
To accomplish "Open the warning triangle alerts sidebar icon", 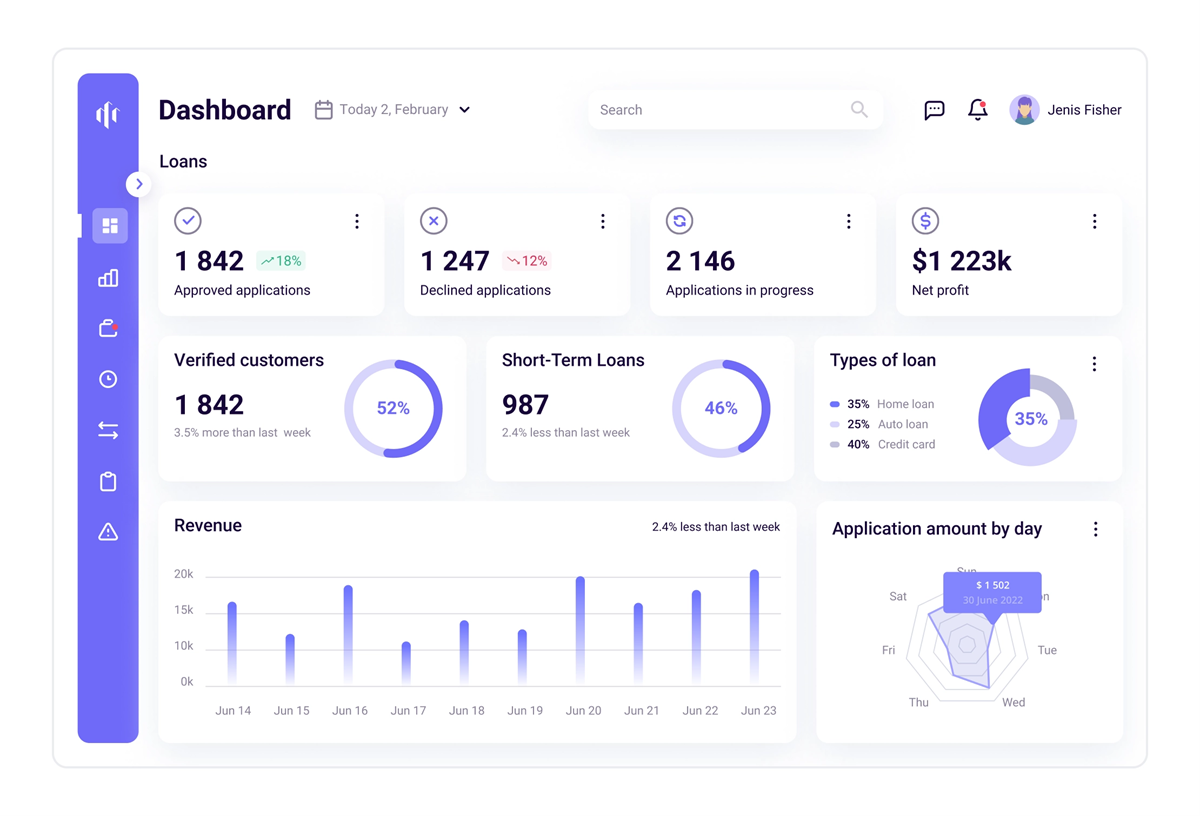I will 108,532.
